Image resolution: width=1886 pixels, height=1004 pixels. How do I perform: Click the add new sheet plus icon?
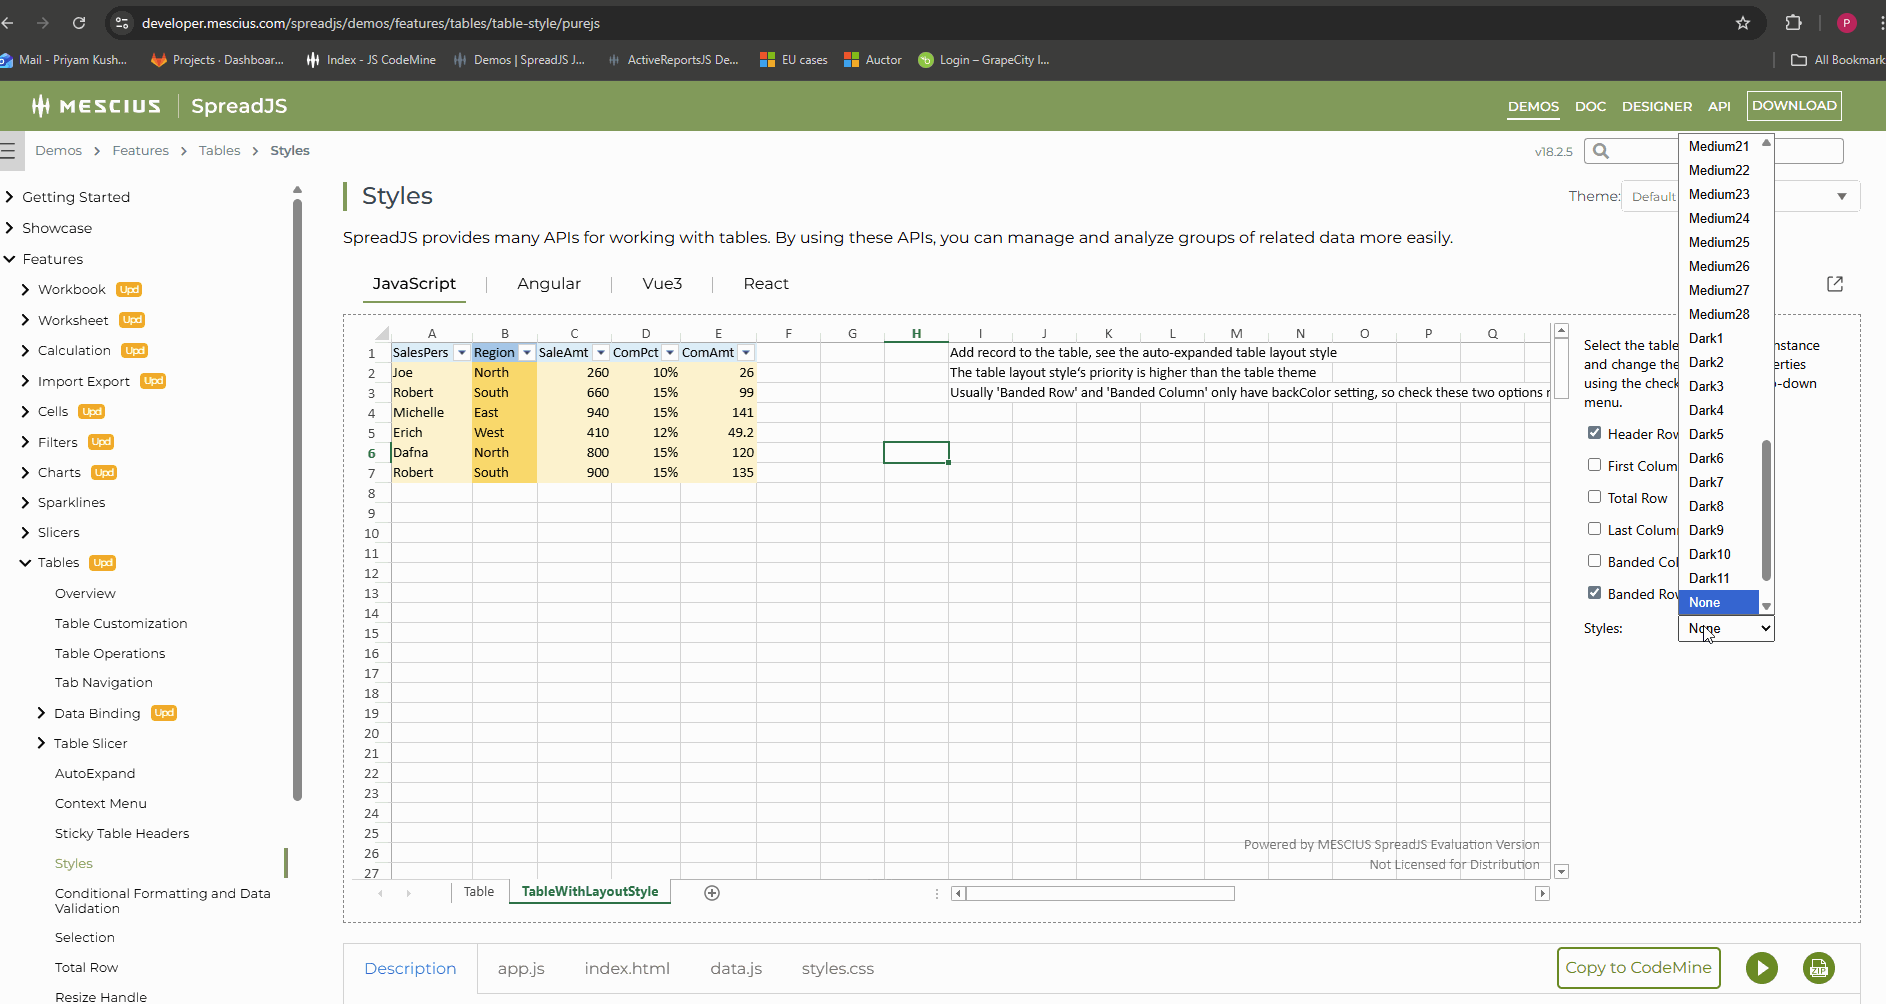[x=712, y=893]
